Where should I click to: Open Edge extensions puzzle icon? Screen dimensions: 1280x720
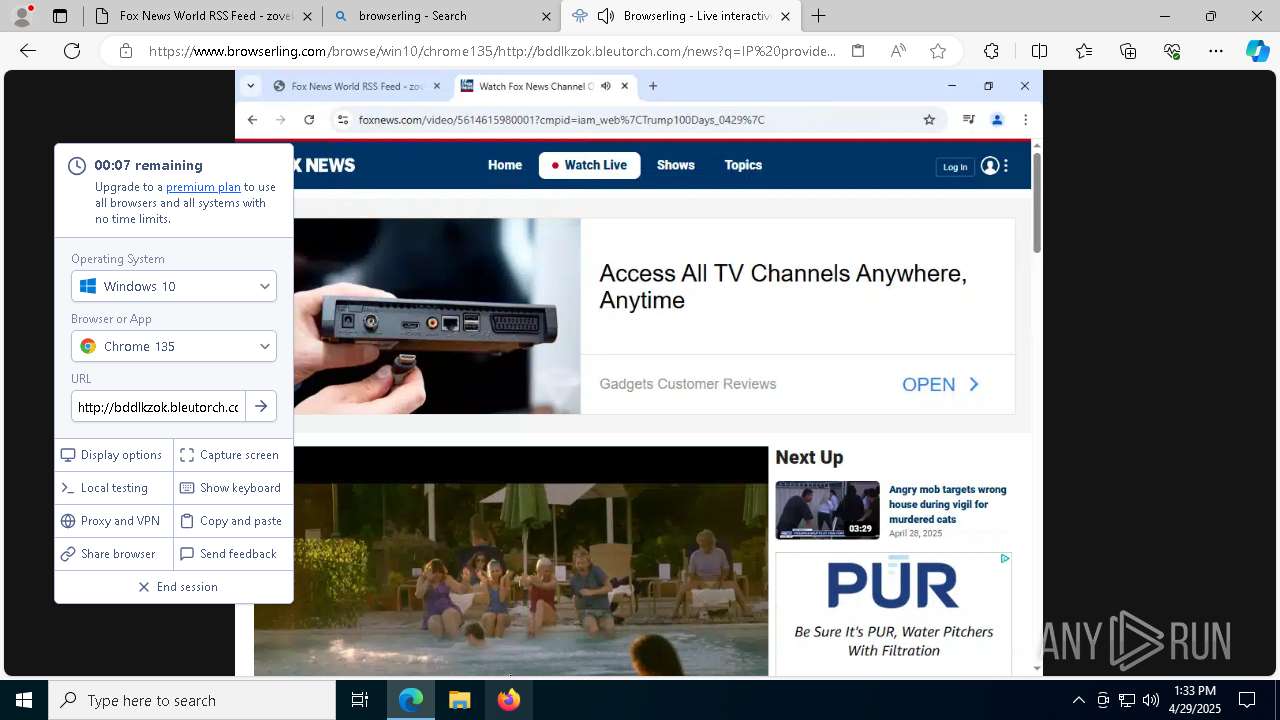click(991, 51)
